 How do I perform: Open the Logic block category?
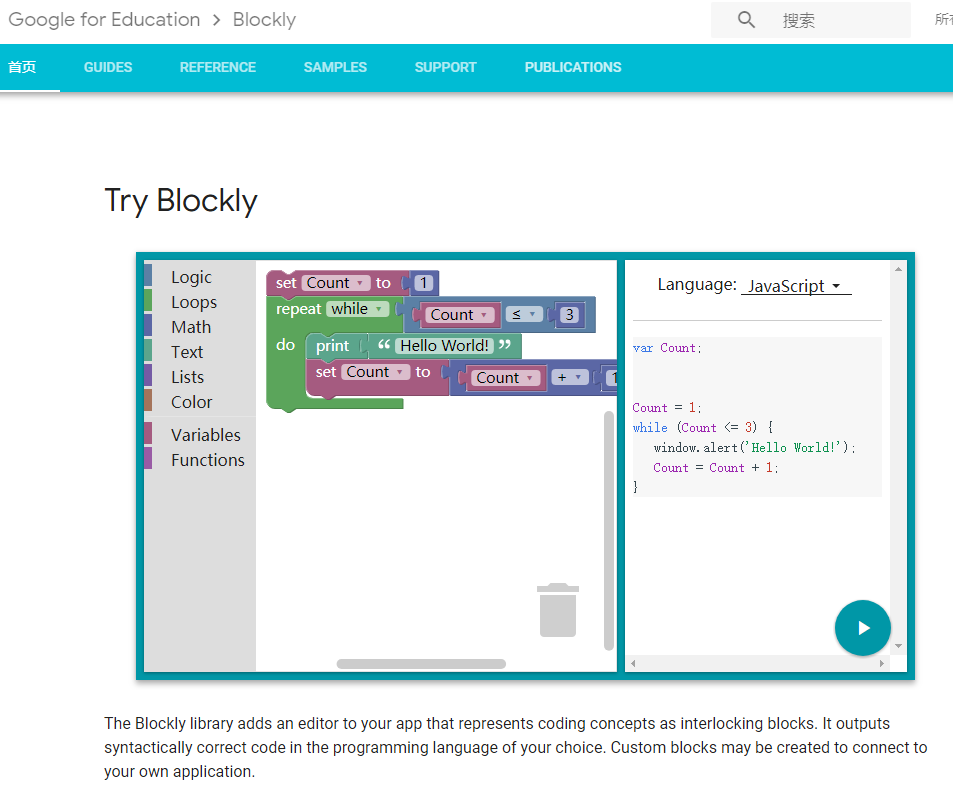coord(191,277)
